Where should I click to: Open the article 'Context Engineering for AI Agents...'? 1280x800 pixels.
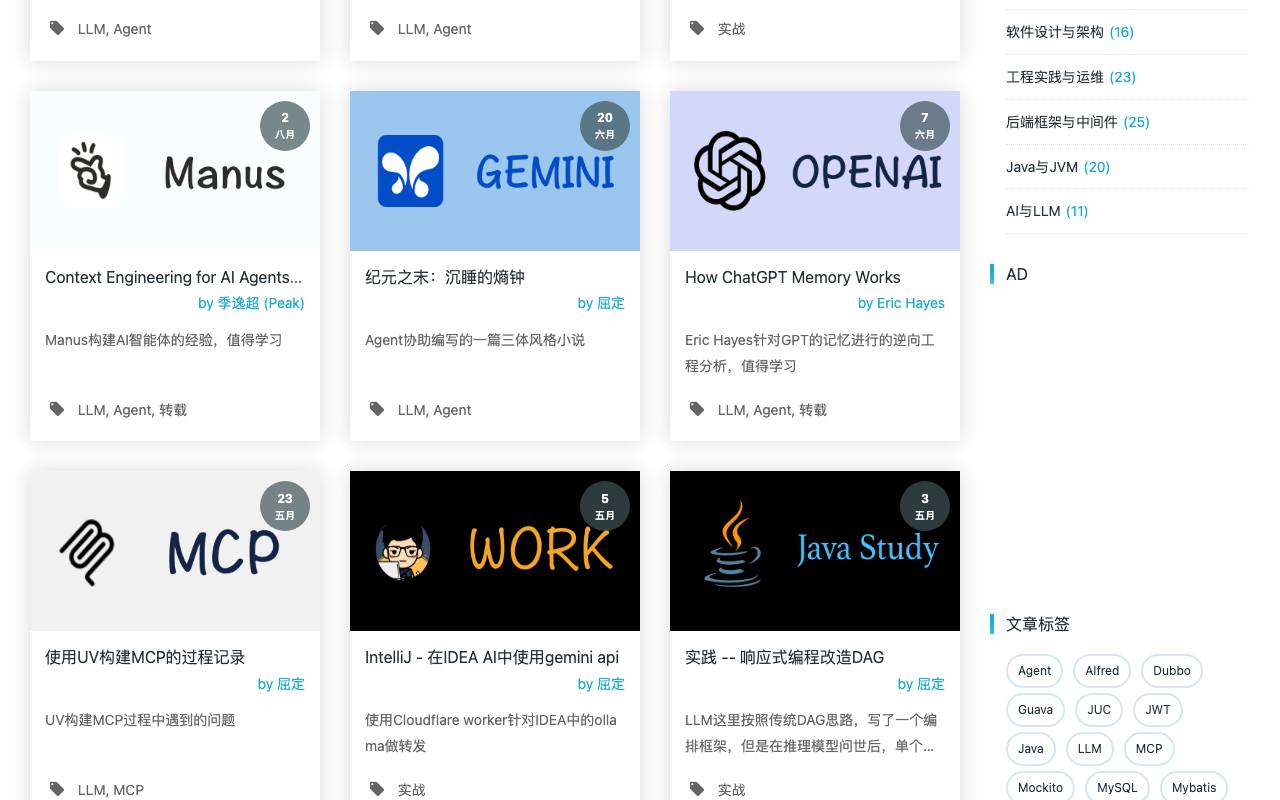tap(173, 277)
